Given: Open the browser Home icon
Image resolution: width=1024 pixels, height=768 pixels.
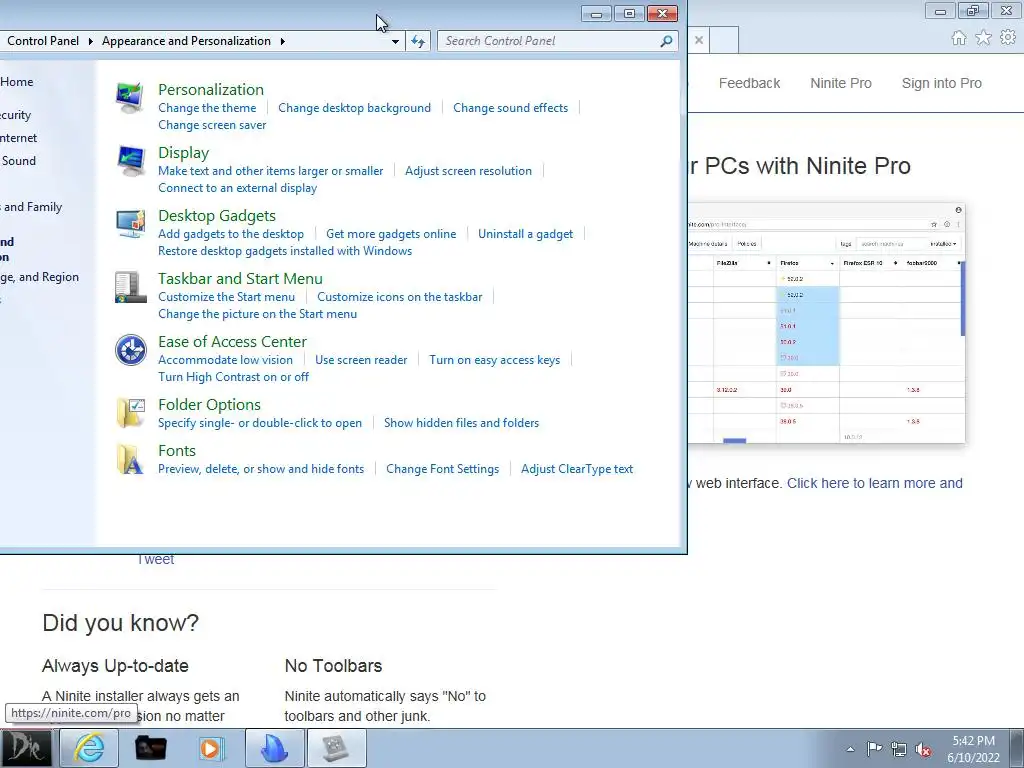Looking at the screenshot, I should click(x=958, y=38).
